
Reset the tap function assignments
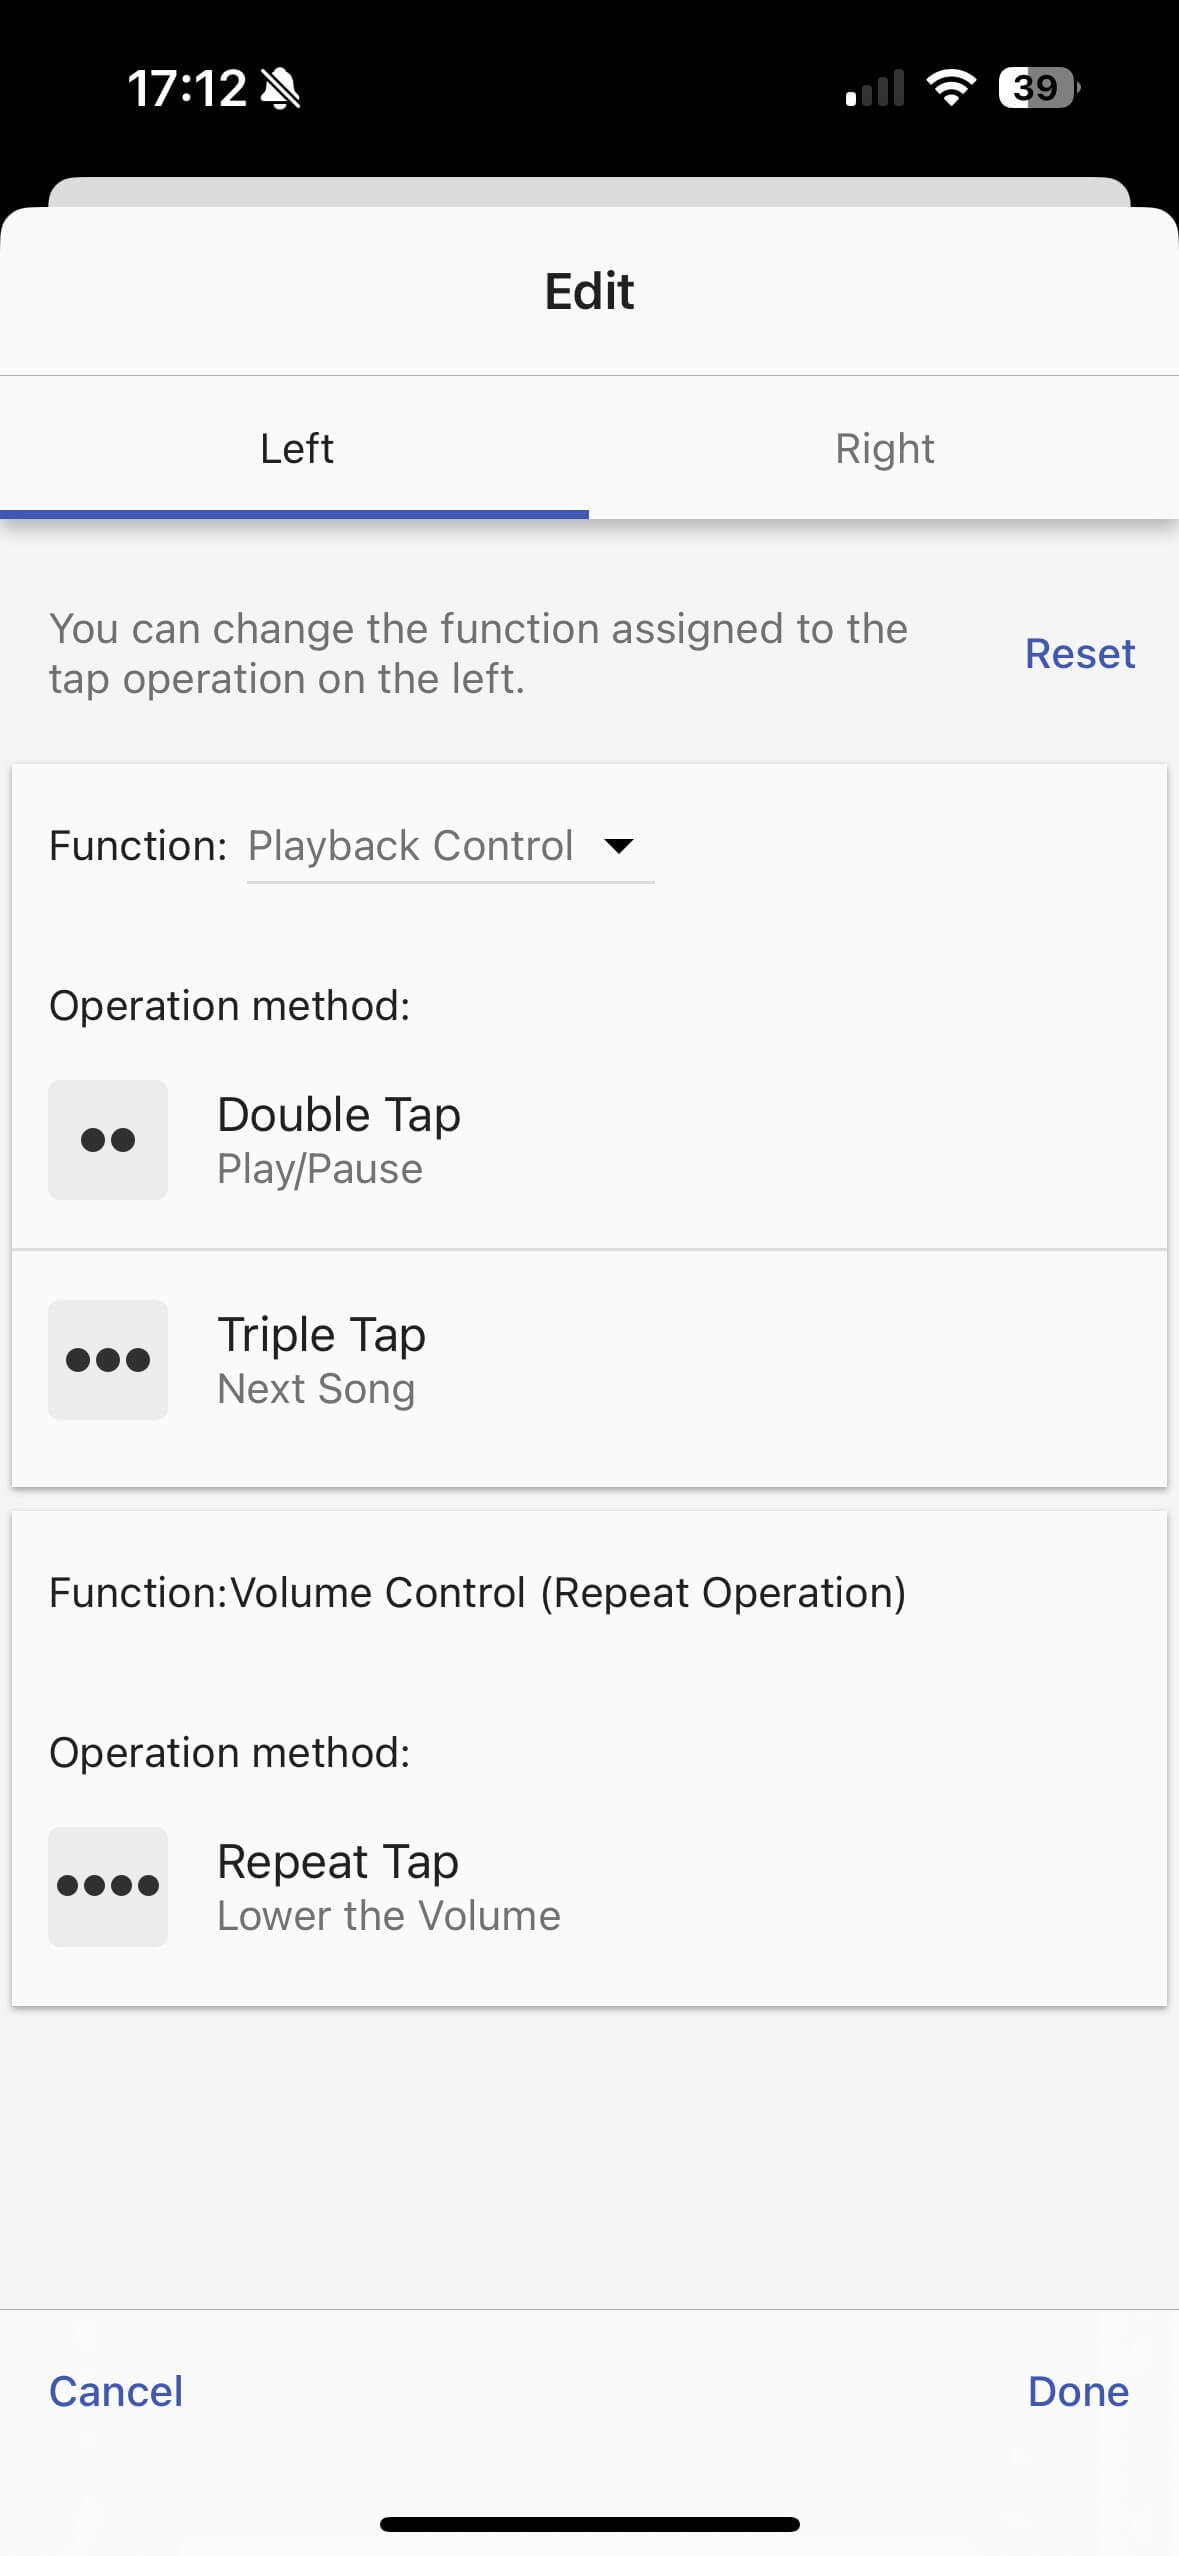(1080, 654)
